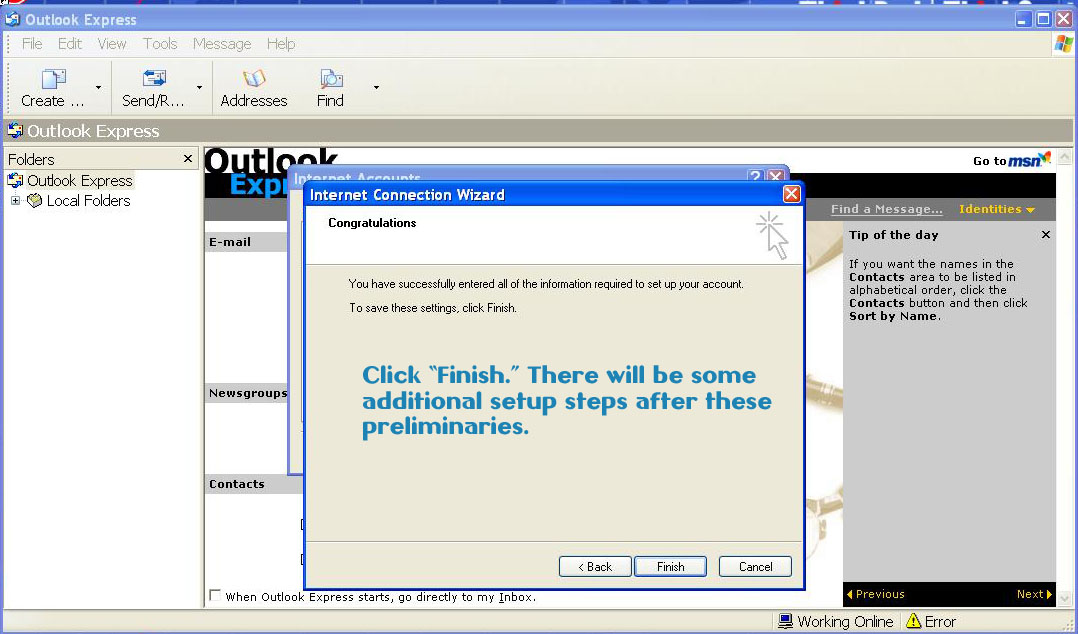Image resolution: width=1078 pixels, height=634 pixels.
Task: Click the Find a Message link
Action: [x=886, y=209]
